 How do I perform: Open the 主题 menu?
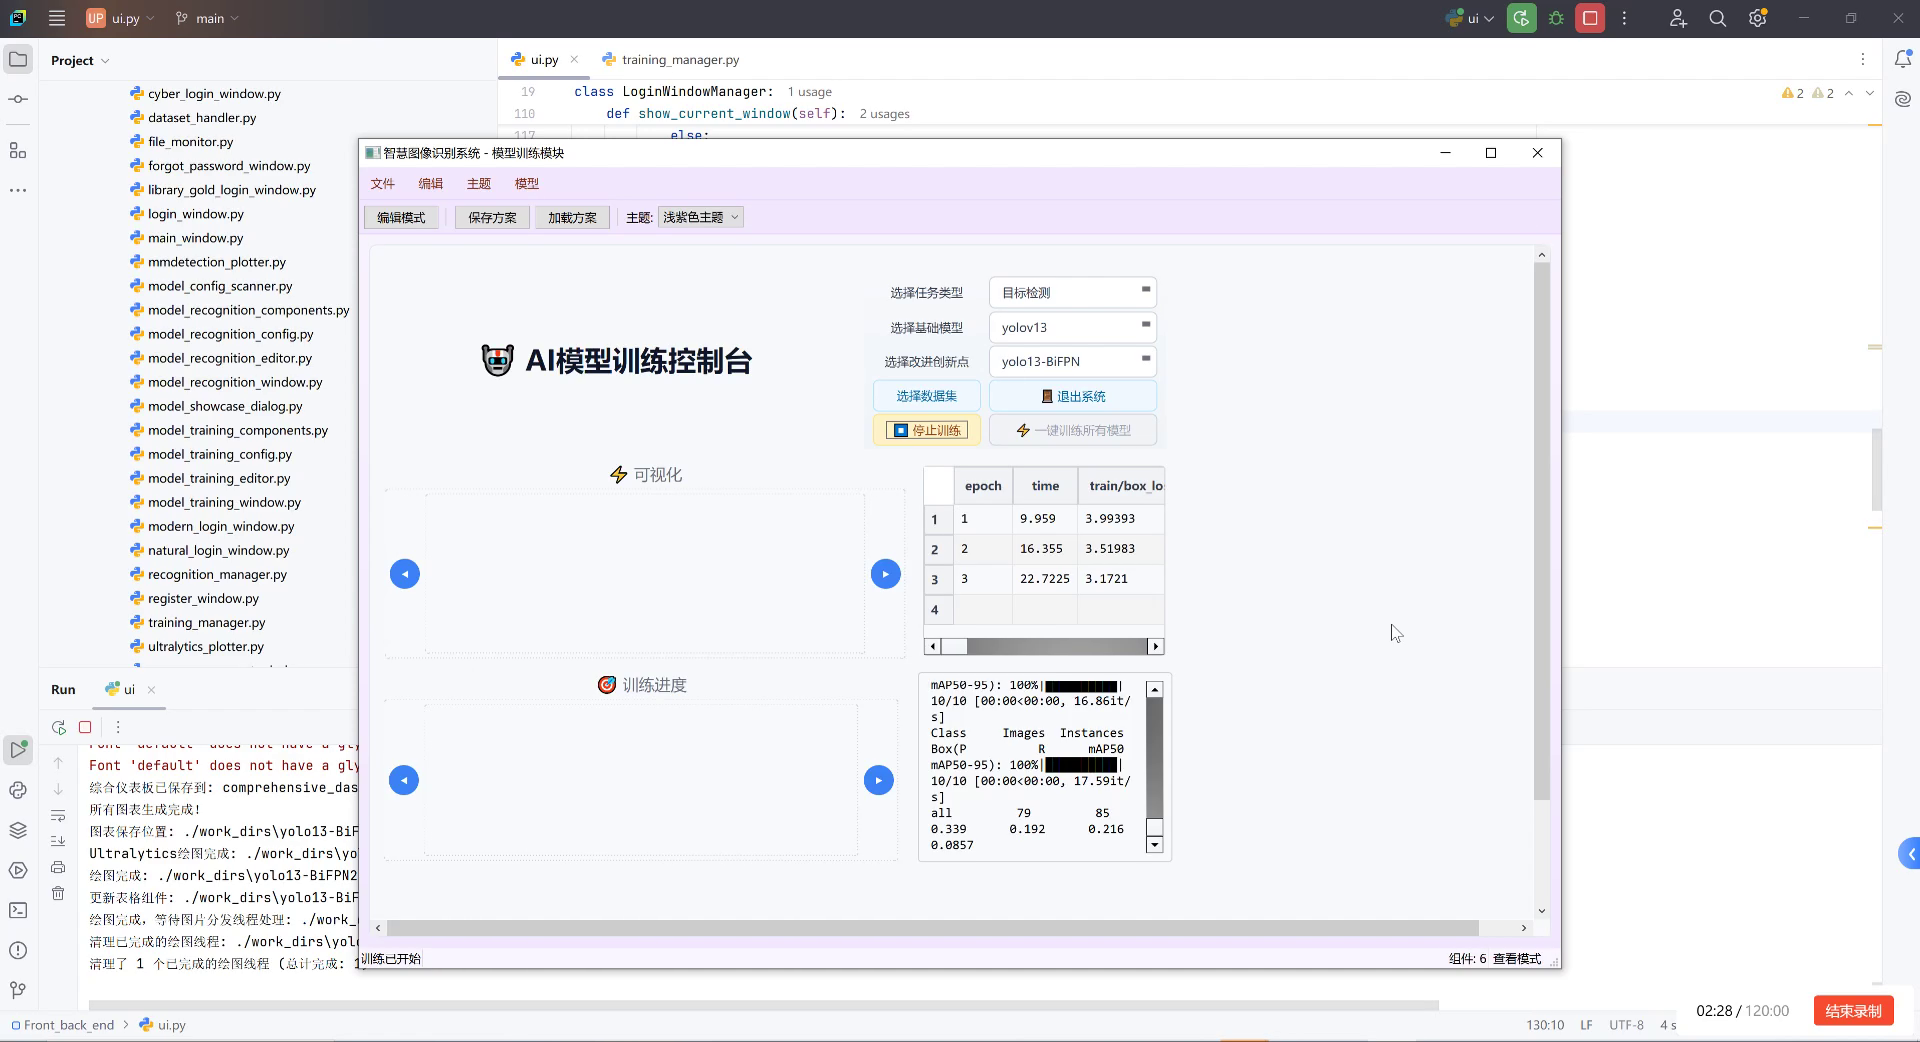[x=479, y=184]
